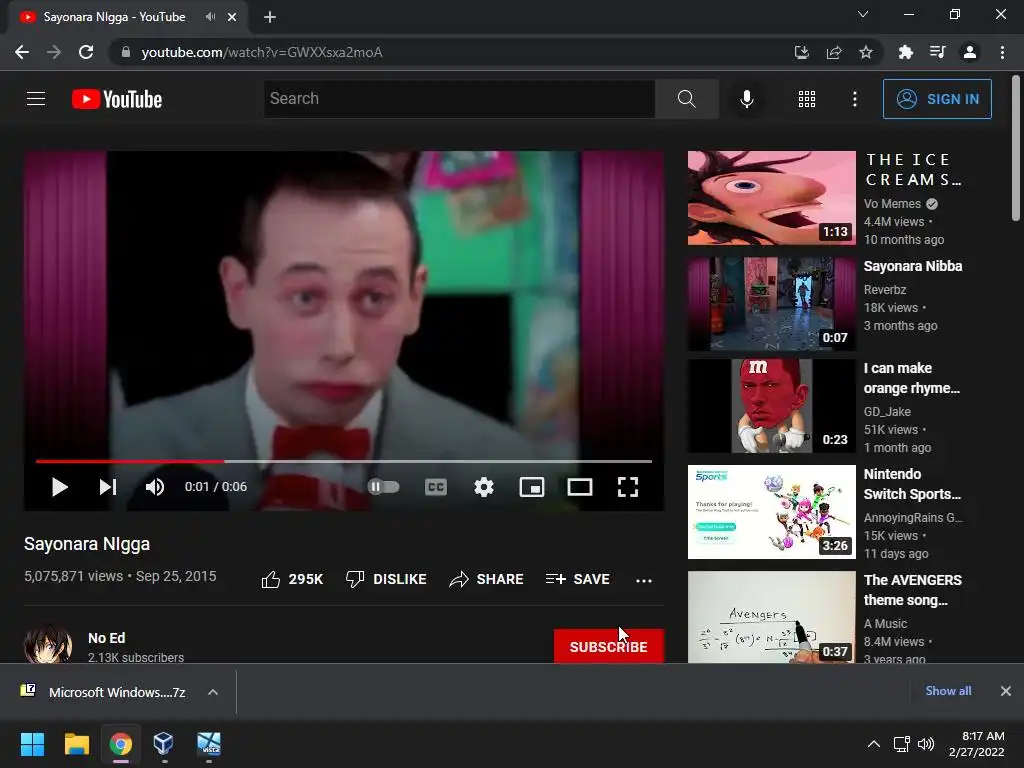
Task: Expand download item options chevron
Action: [x=213, y=692]
